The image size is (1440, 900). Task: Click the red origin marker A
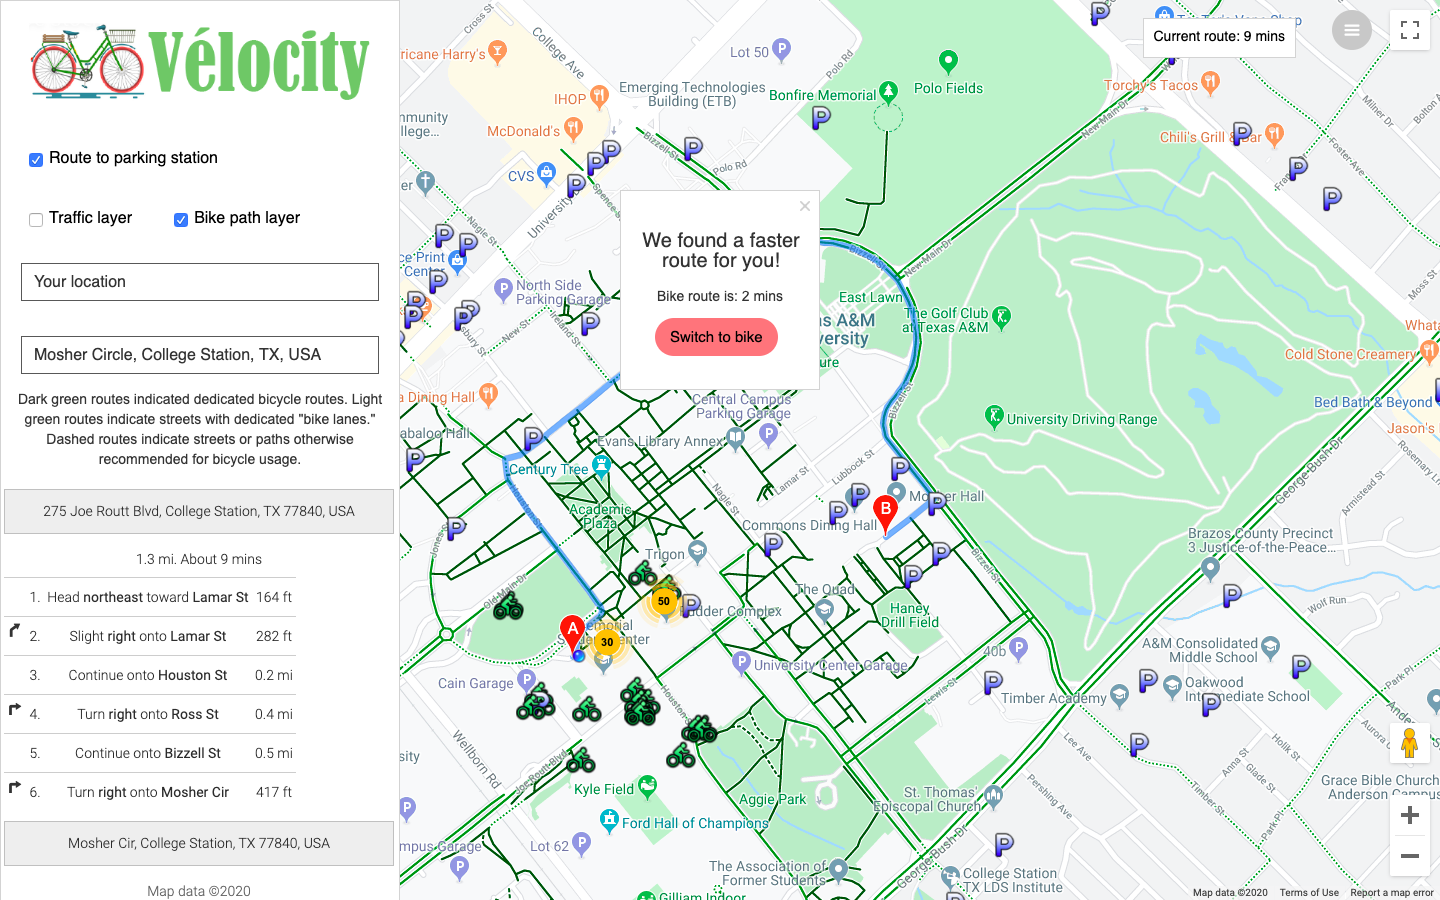572,634
